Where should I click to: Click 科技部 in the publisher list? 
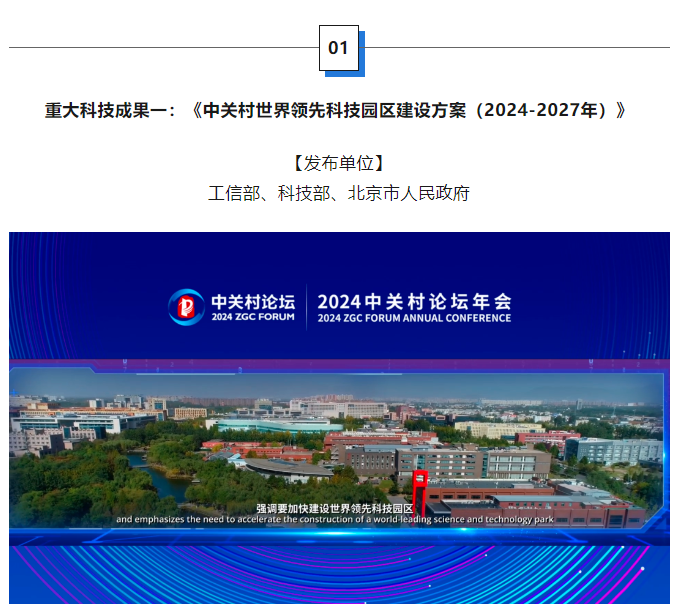click(x=303, y=193)
